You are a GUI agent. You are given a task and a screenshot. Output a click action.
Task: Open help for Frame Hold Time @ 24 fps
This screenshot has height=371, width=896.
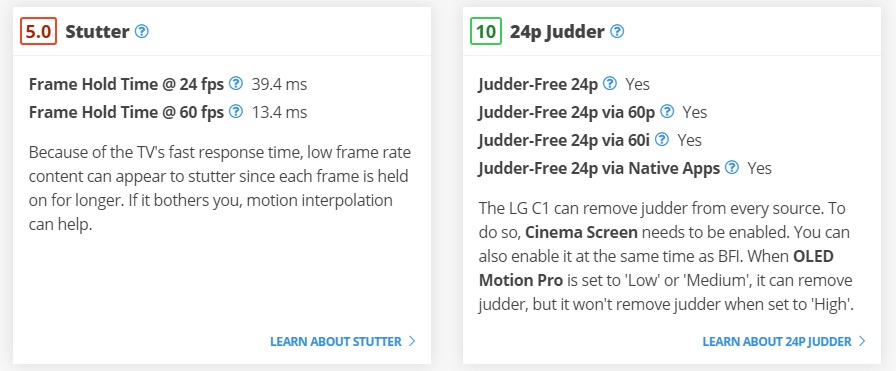(235, 84)
